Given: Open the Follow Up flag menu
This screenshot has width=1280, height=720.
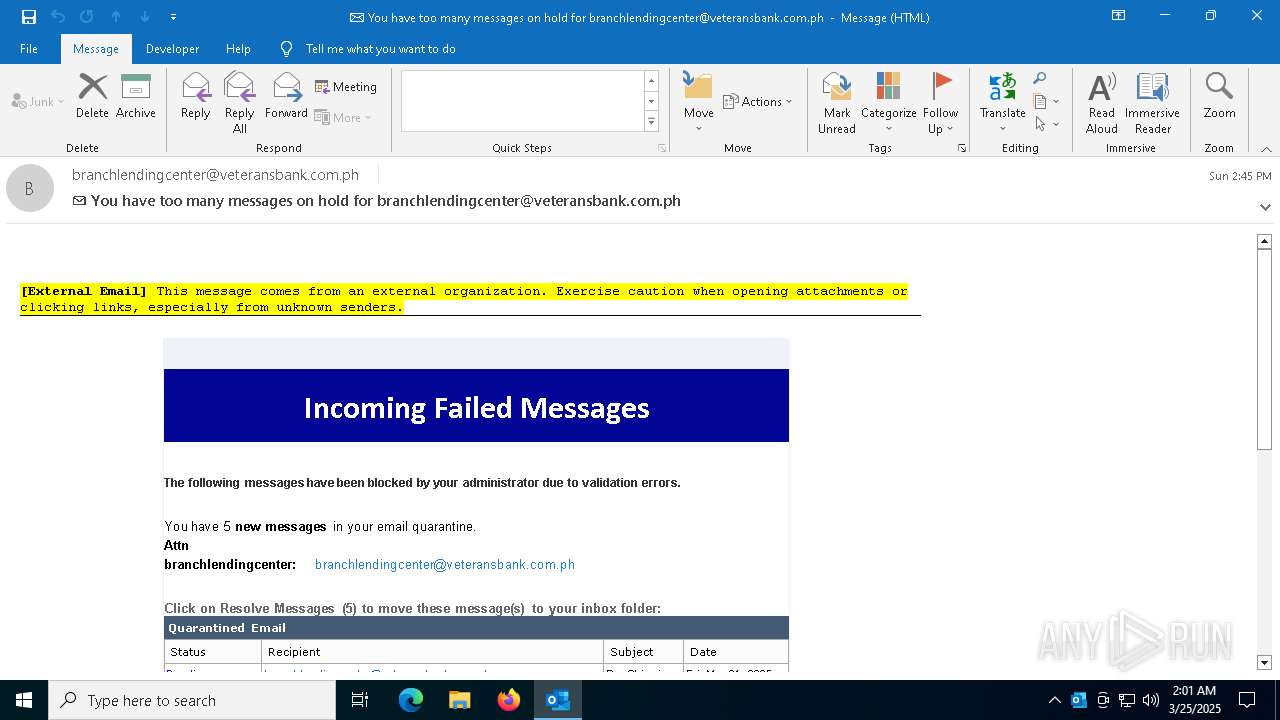Looking at the screenshot, I should click(x=941, y=102).
